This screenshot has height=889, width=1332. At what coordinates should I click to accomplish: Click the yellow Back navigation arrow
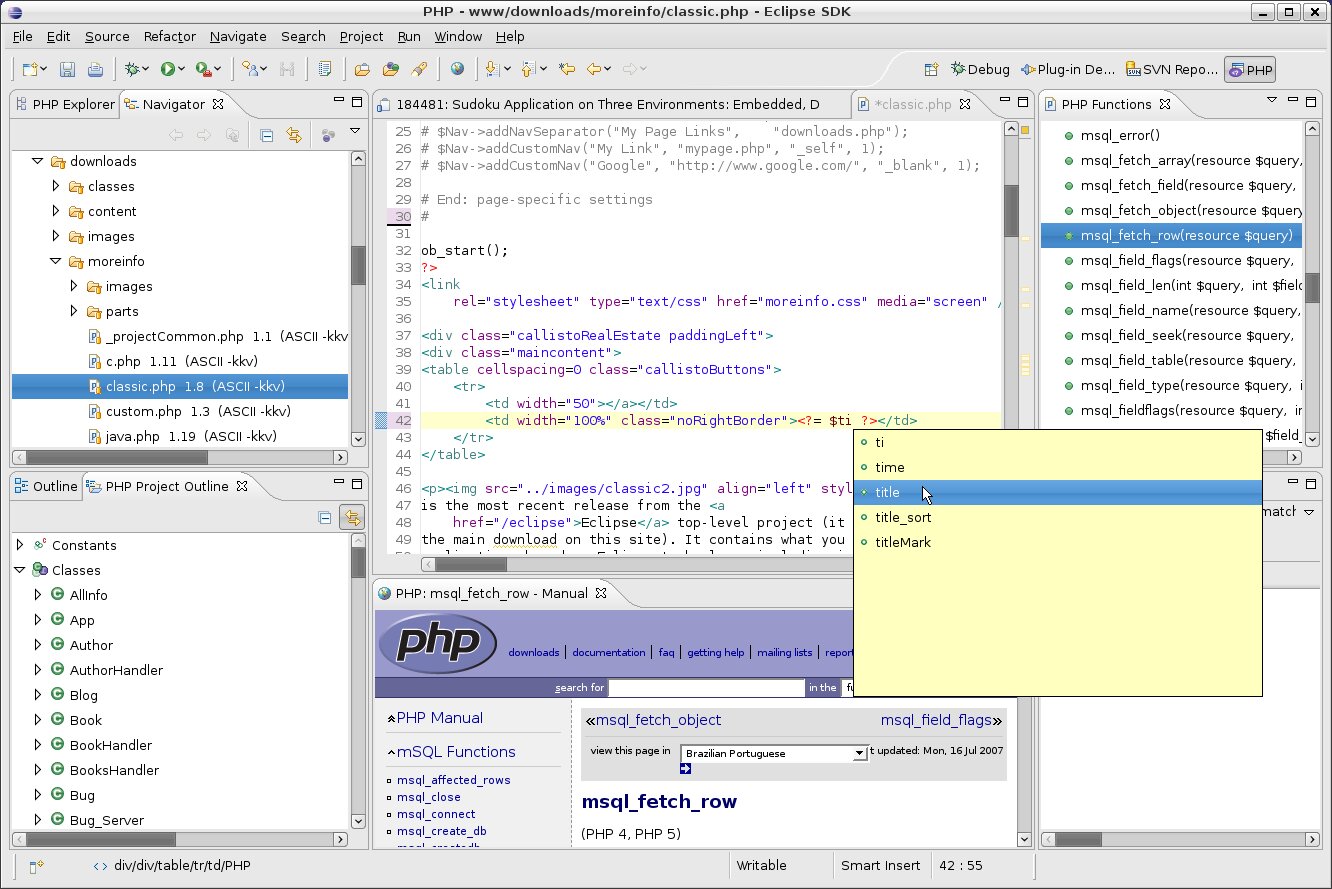pos(594,69)
